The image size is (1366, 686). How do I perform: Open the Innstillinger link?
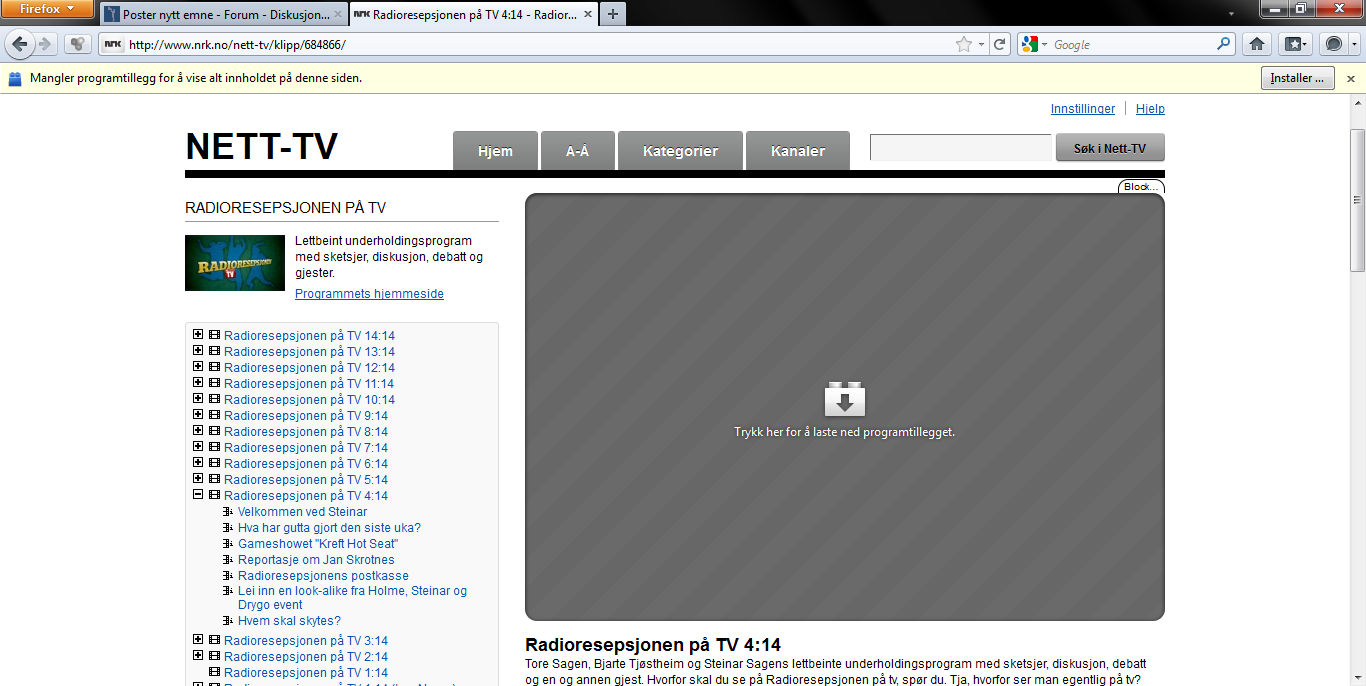[x=1083, y=109]
